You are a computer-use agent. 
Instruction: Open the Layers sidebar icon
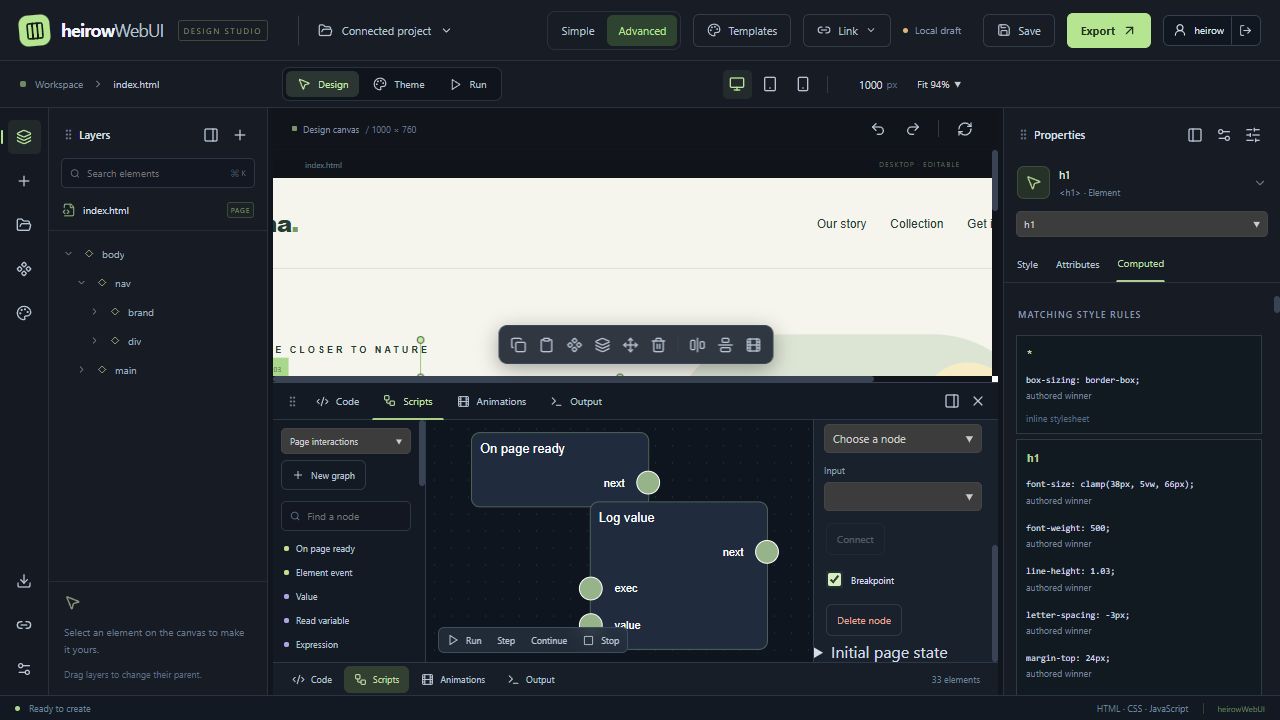click(24, 137)
